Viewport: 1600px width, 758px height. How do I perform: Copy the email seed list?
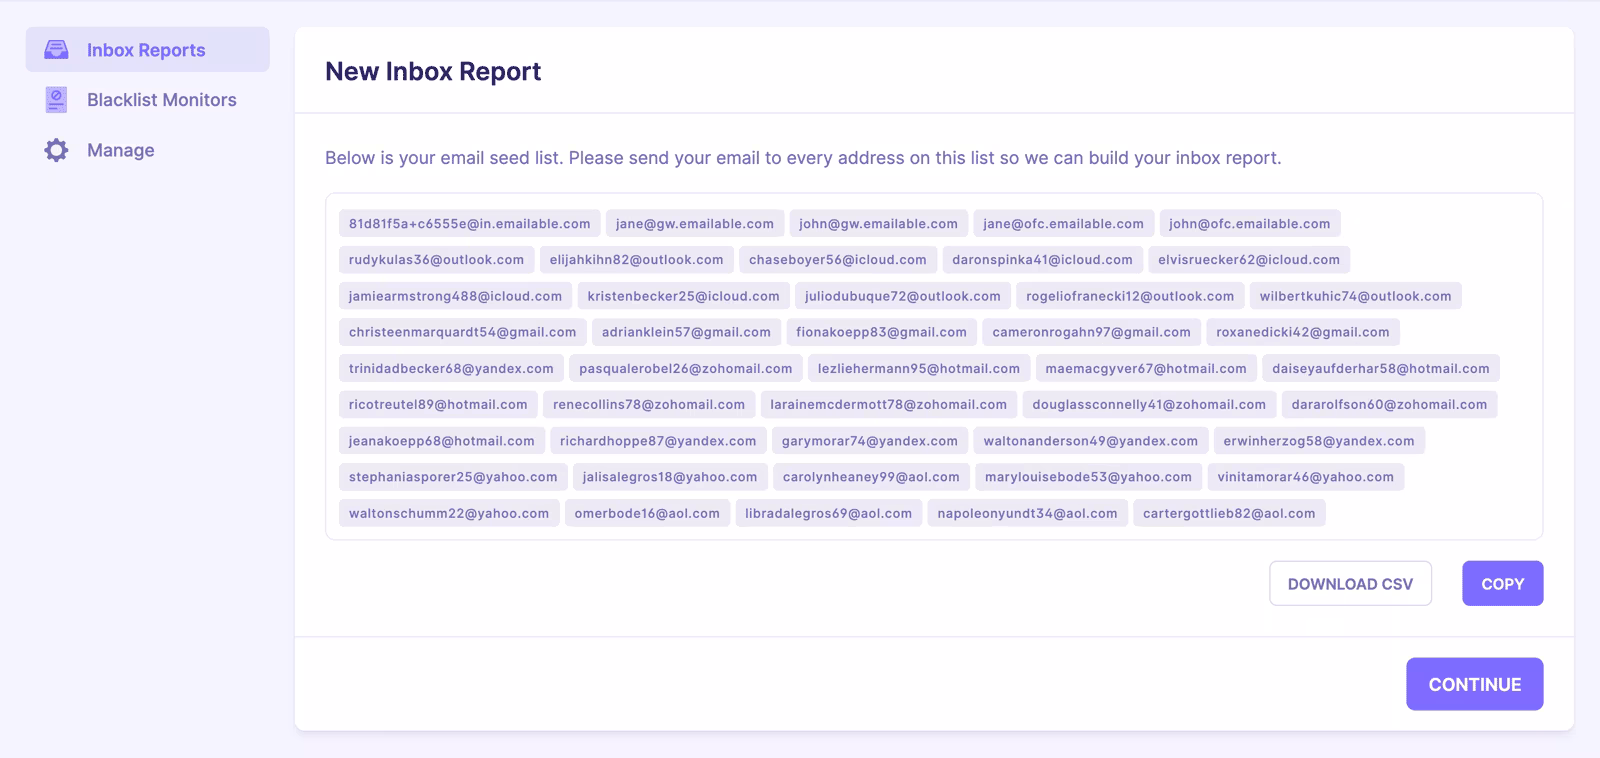[x=1502, y=584]
